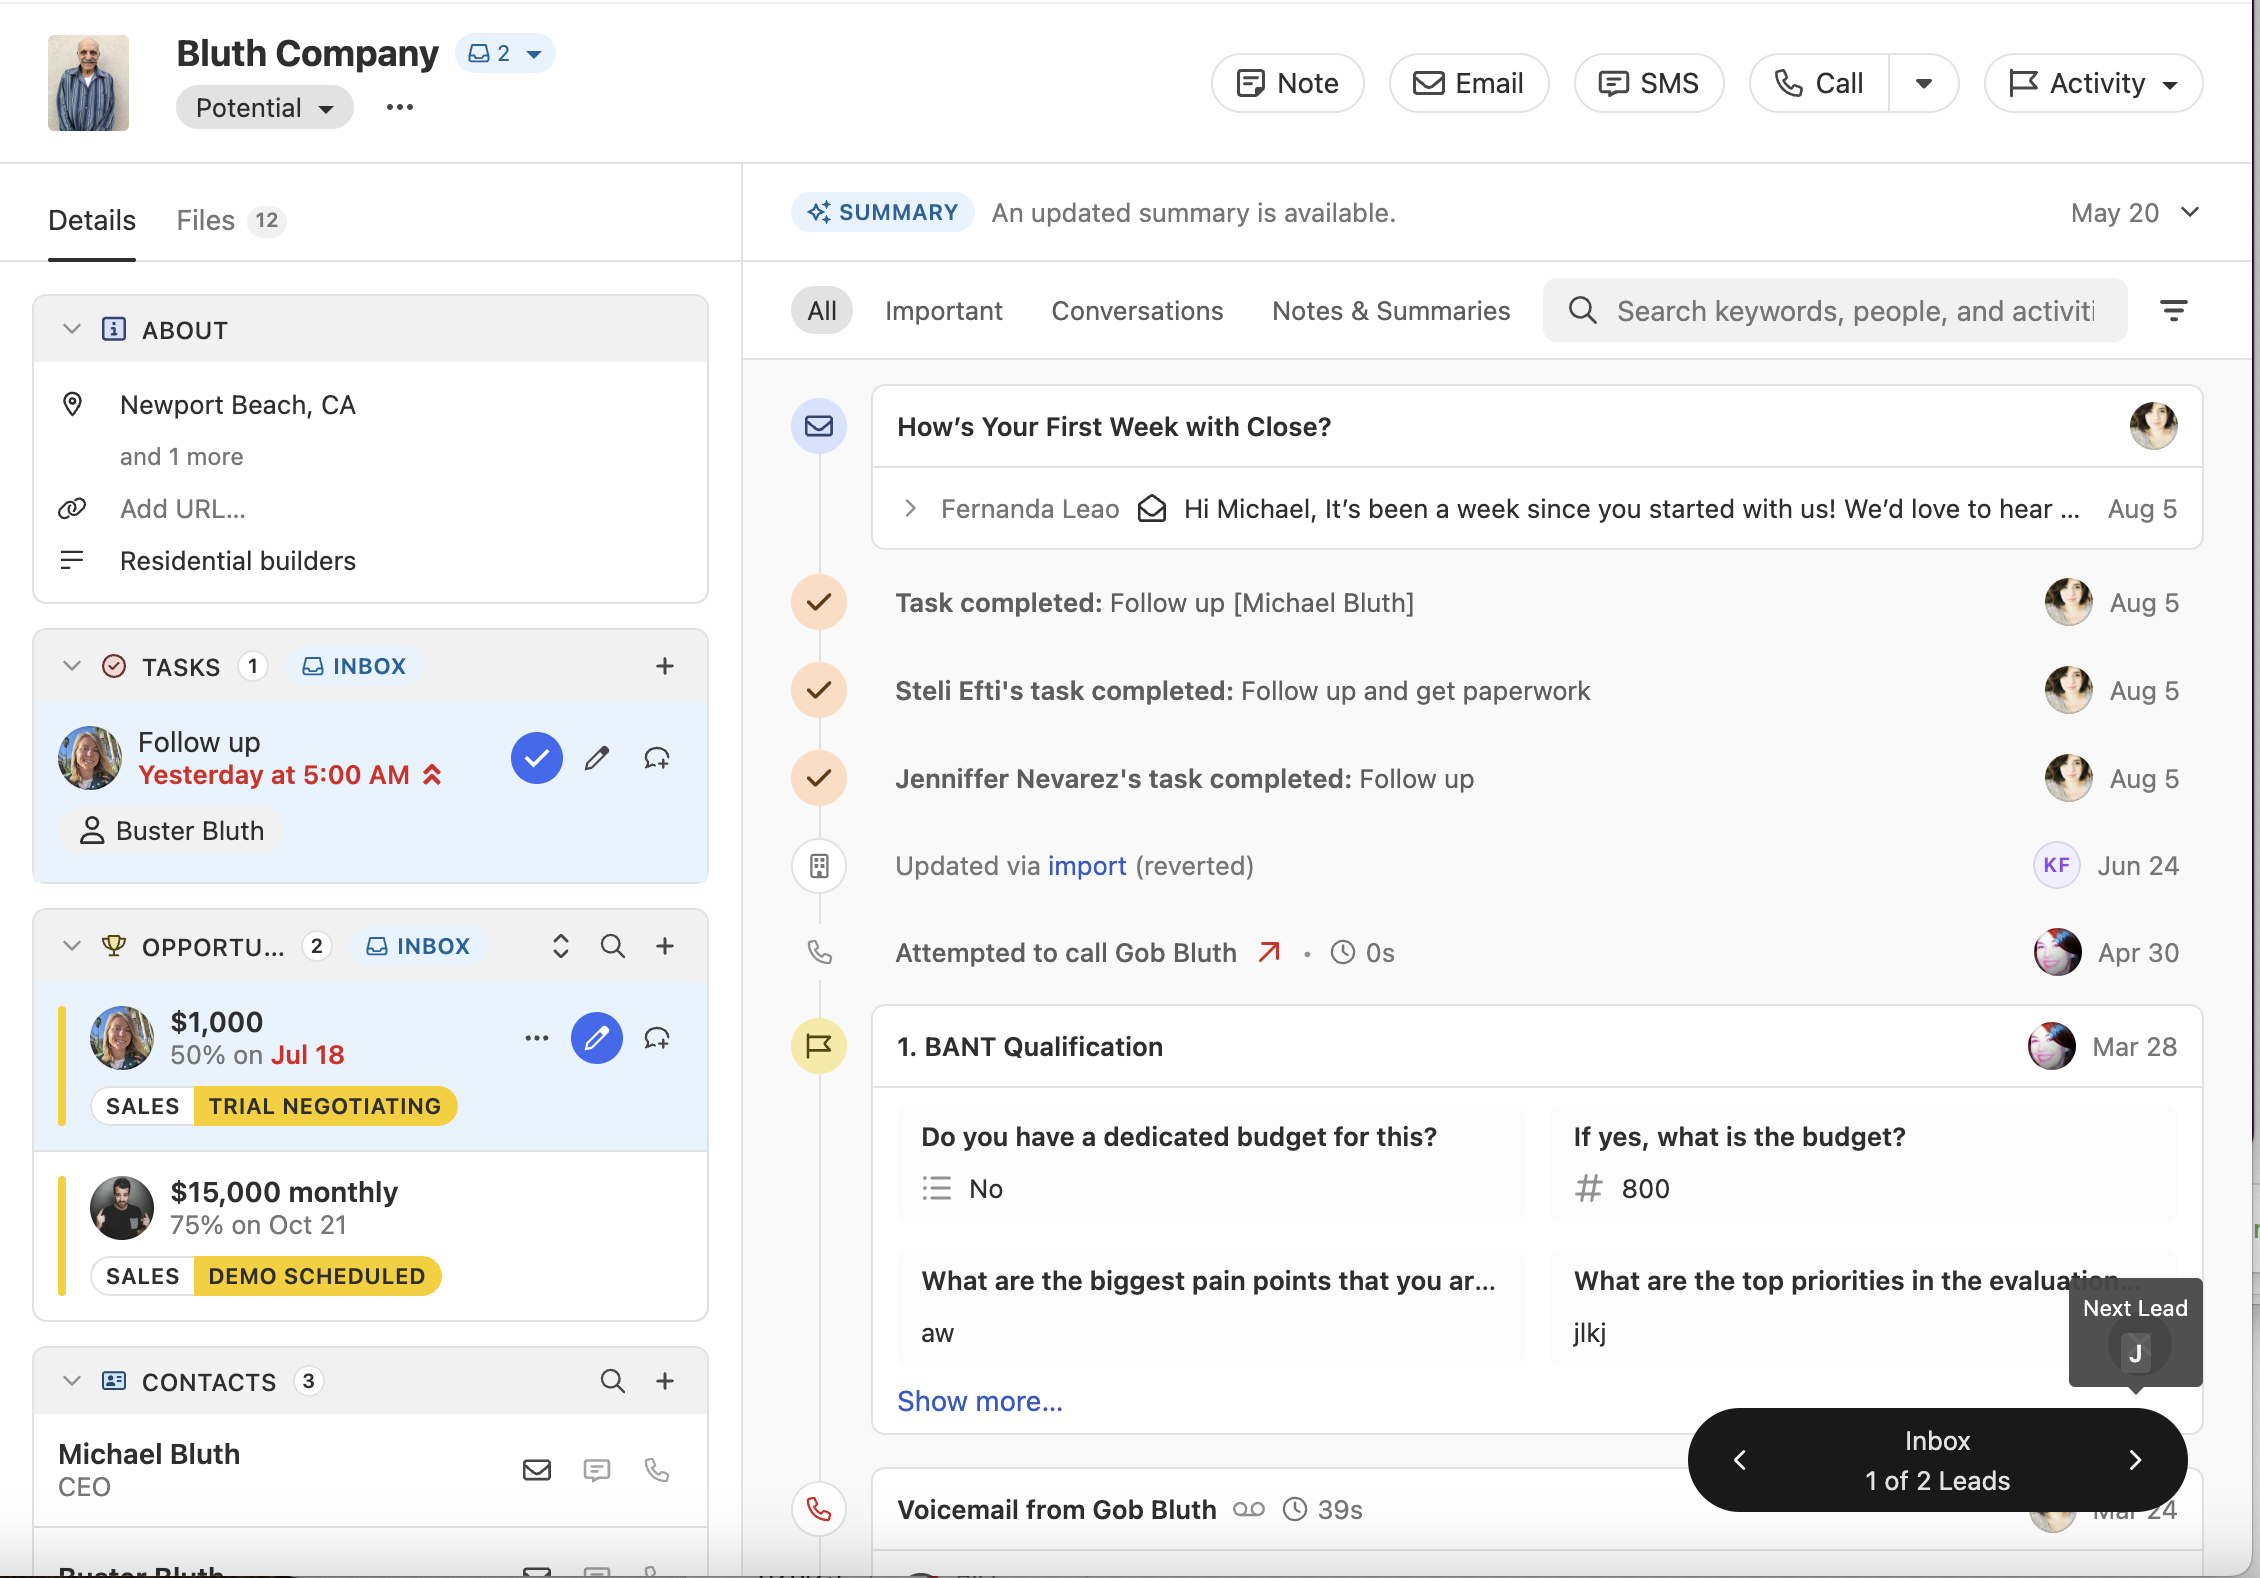2260x1578 pixels.
Task: Click the import building icon in timeline
Action: point(819,866)
